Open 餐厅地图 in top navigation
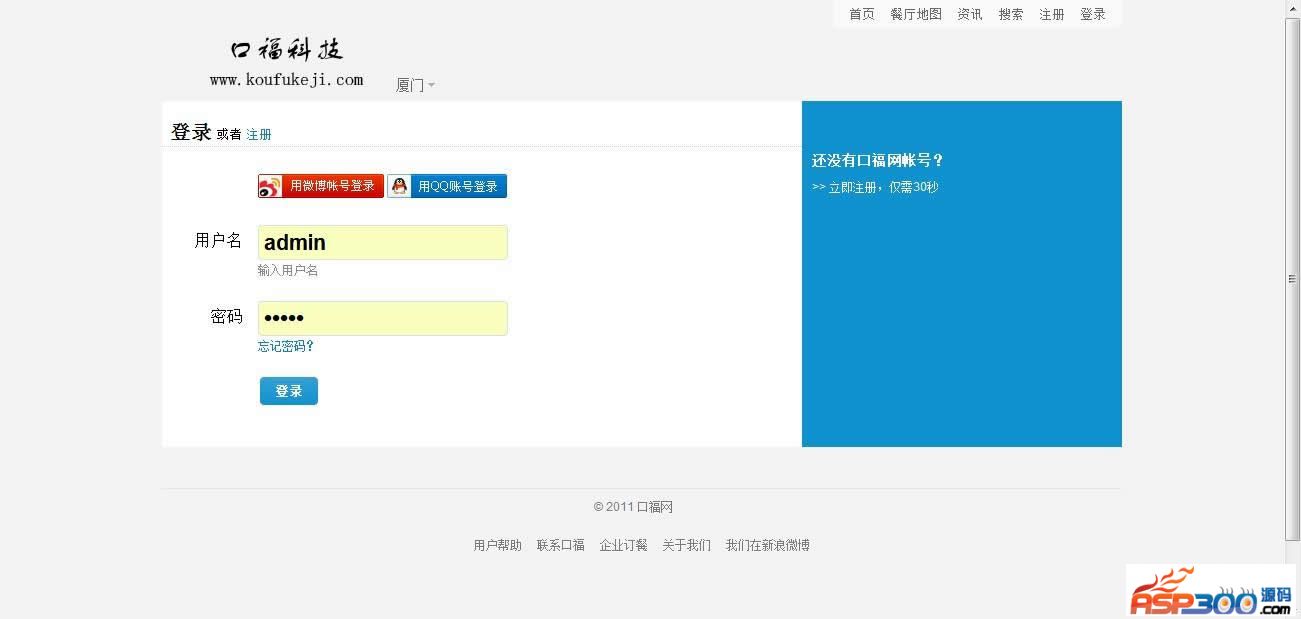 pyautogui.click(x=916, y=14)
